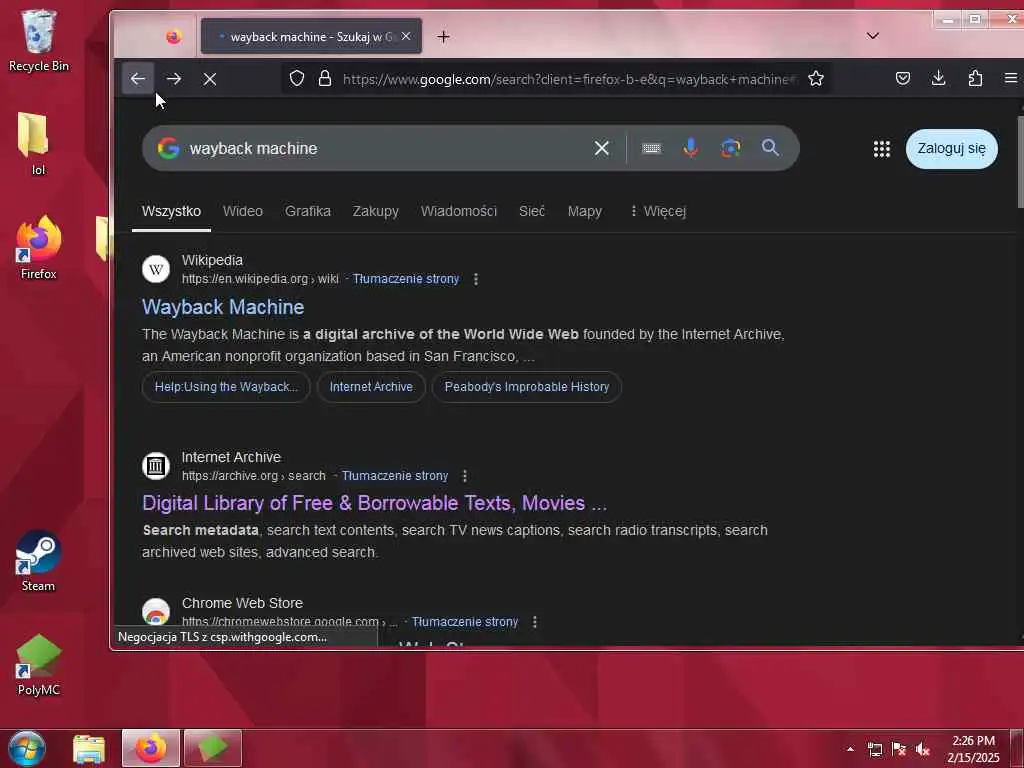Open more options for Internet Archive result

pyautogui.click(x=464, y=475)
